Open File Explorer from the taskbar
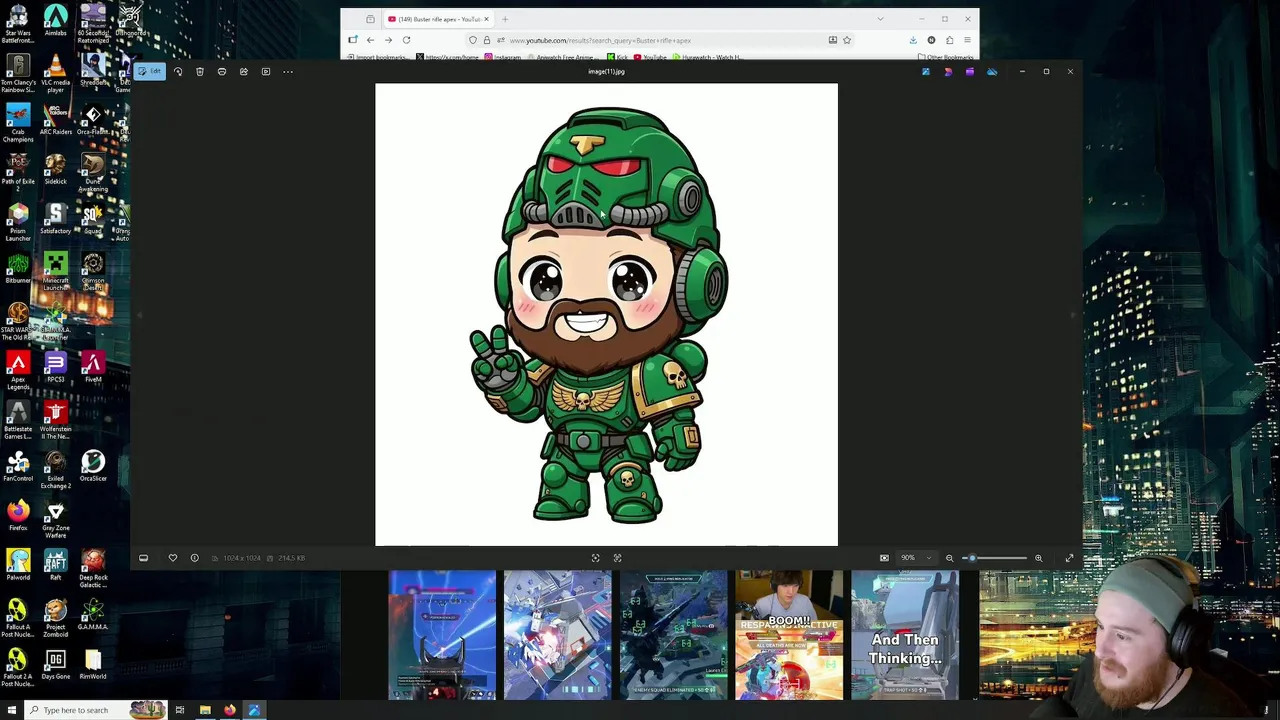 (205, 710)
